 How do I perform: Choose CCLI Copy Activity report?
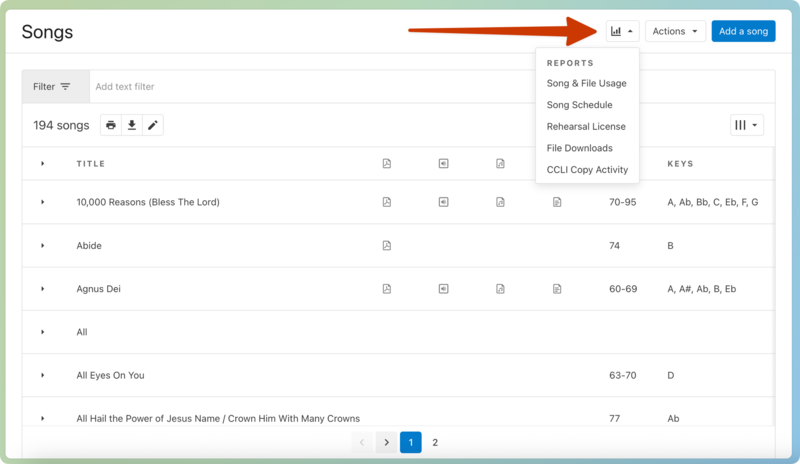click(587, 170)
